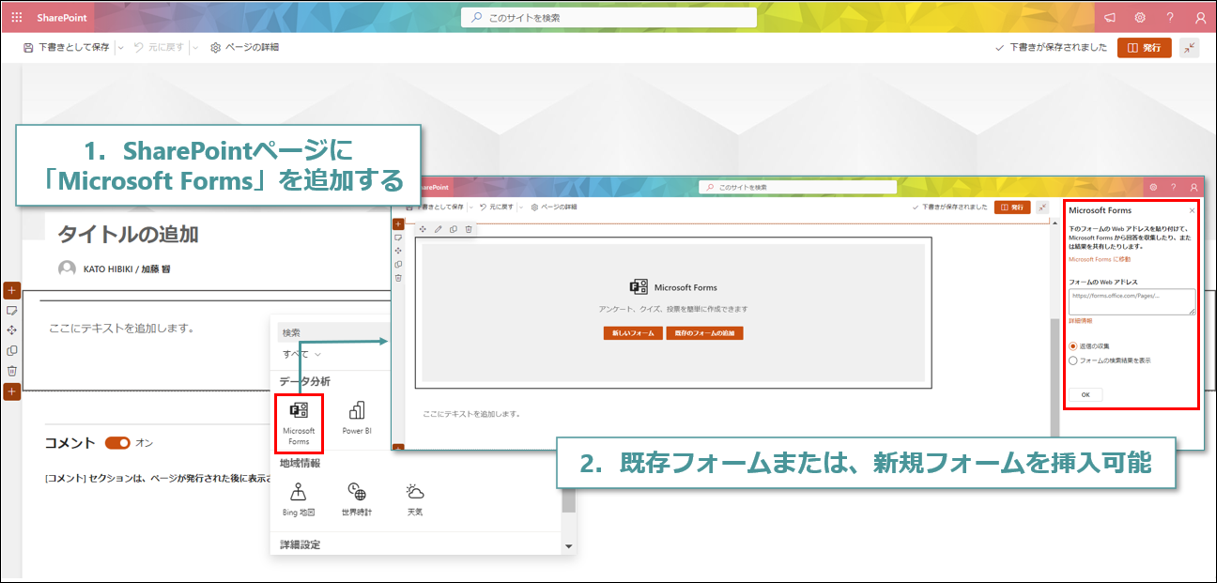Click the main page ここにテキストを追加します text area
1217x583 pixels.
coord(124,328)
